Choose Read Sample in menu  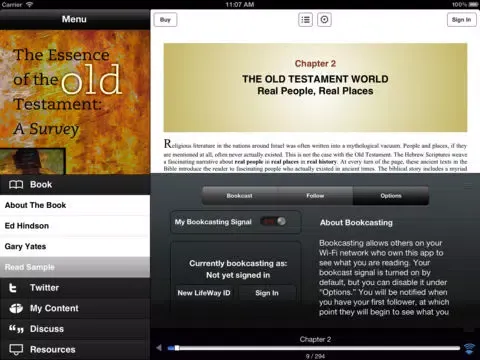pos(75,267)
